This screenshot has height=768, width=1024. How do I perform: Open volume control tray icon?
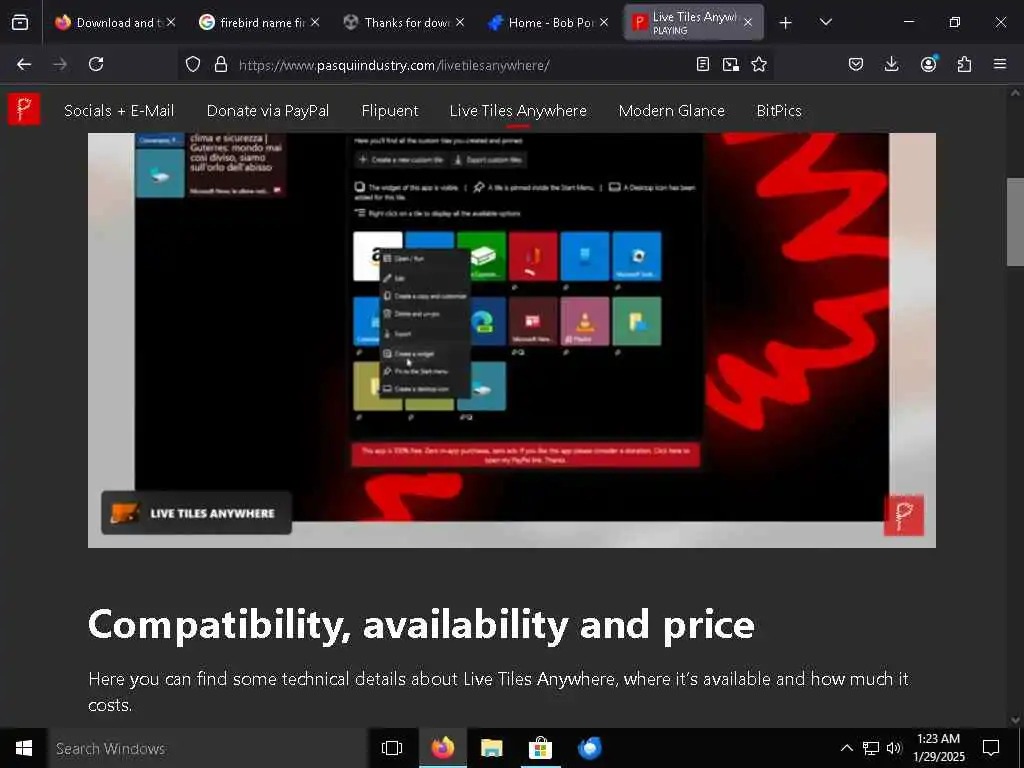[x=894, y=748]
